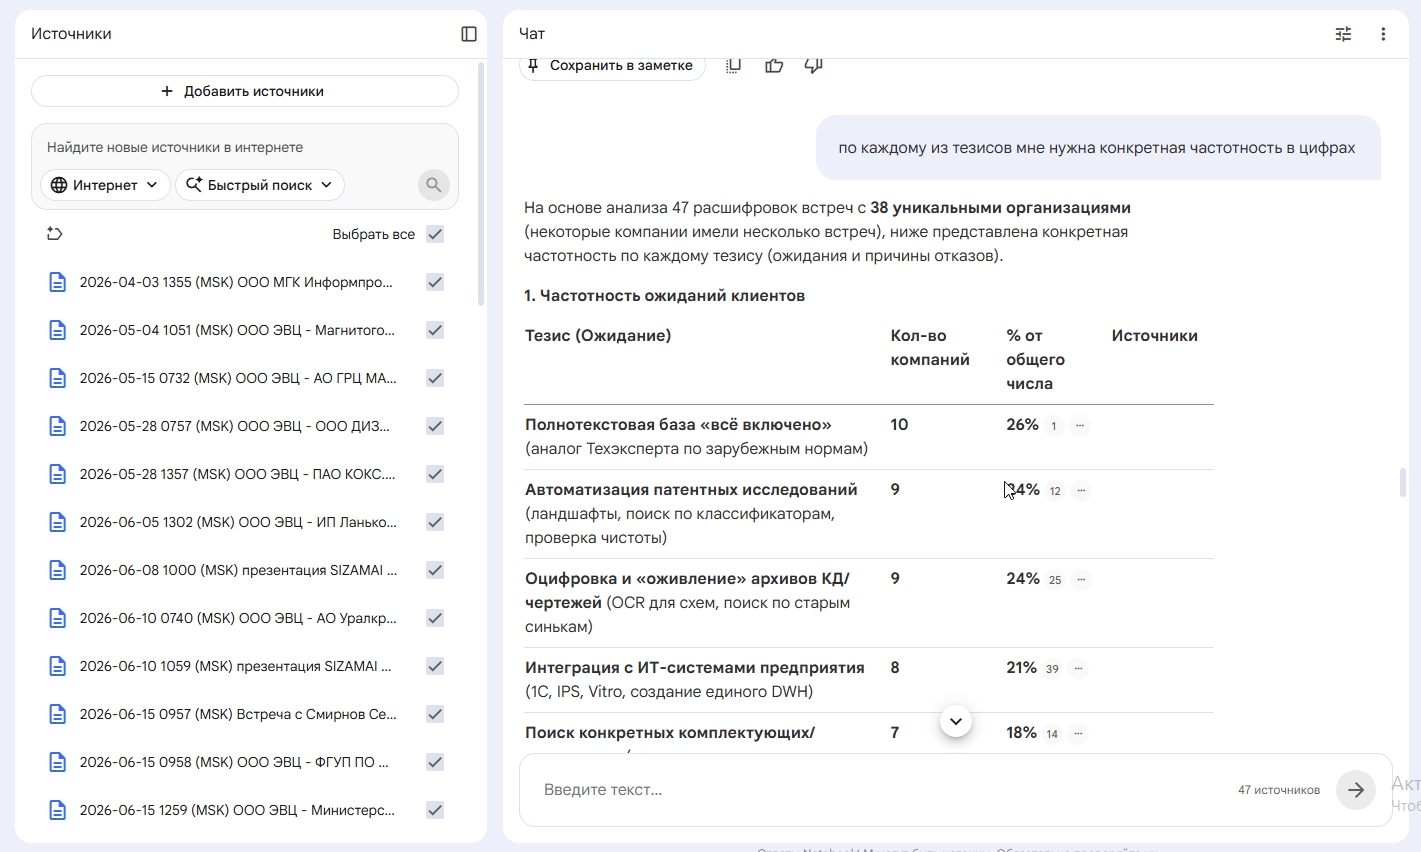The height and width of the screenshot is (852, 1421).
Task: Click the Введите текст input field
Action: pos(880,790)
